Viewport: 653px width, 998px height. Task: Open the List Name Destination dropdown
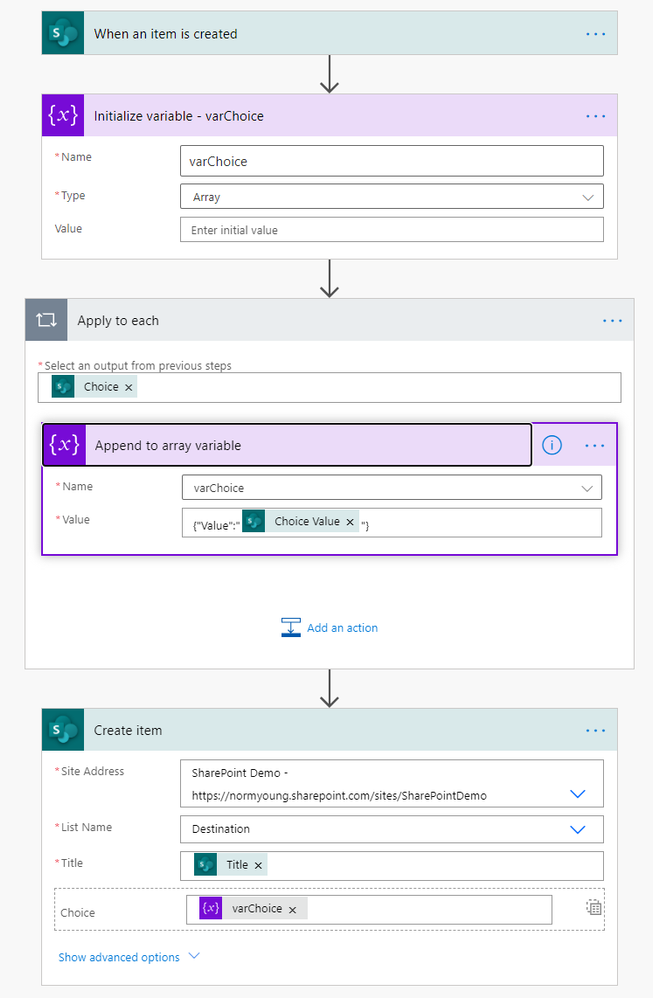coord(577,829)
